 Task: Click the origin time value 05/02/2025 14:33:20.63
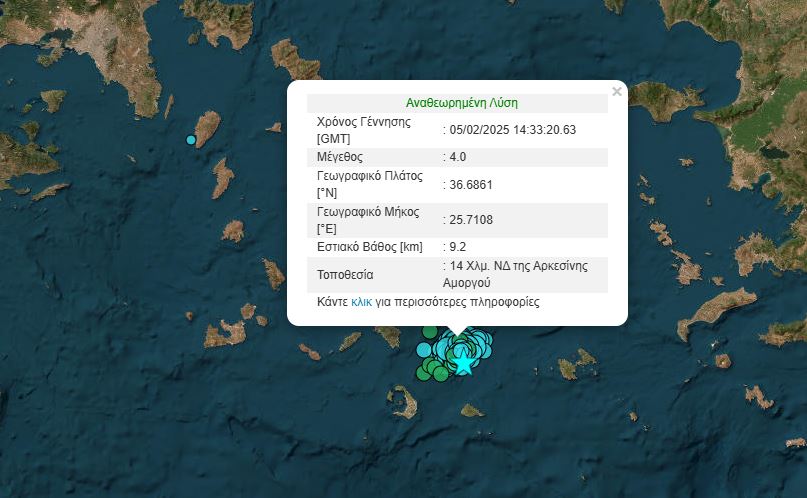click(x=513, y=129)
